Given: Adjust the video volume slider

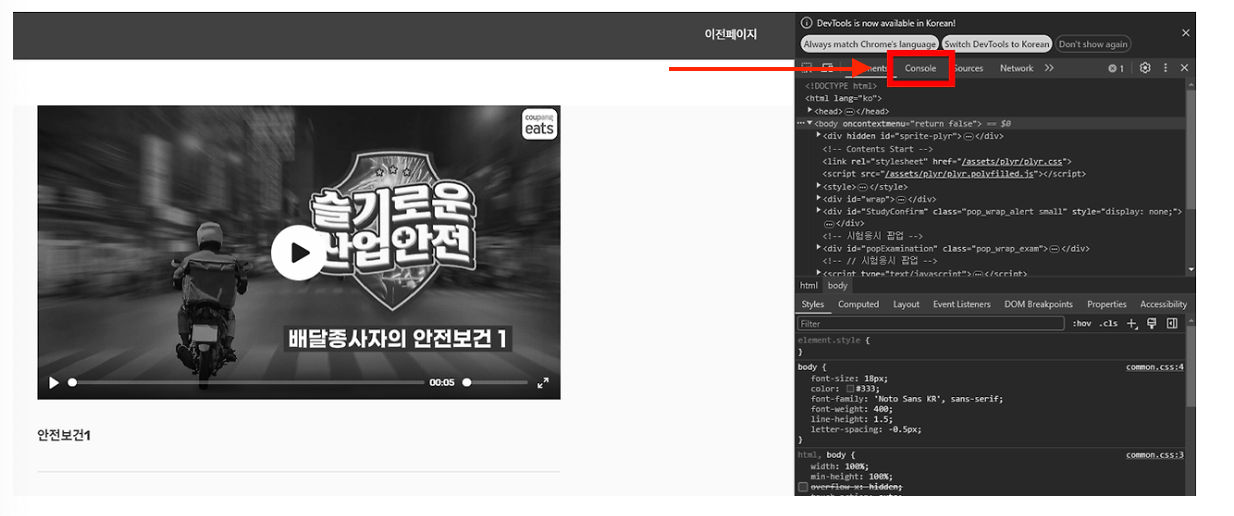Looking at the screenshot, I should click(496, 382).
